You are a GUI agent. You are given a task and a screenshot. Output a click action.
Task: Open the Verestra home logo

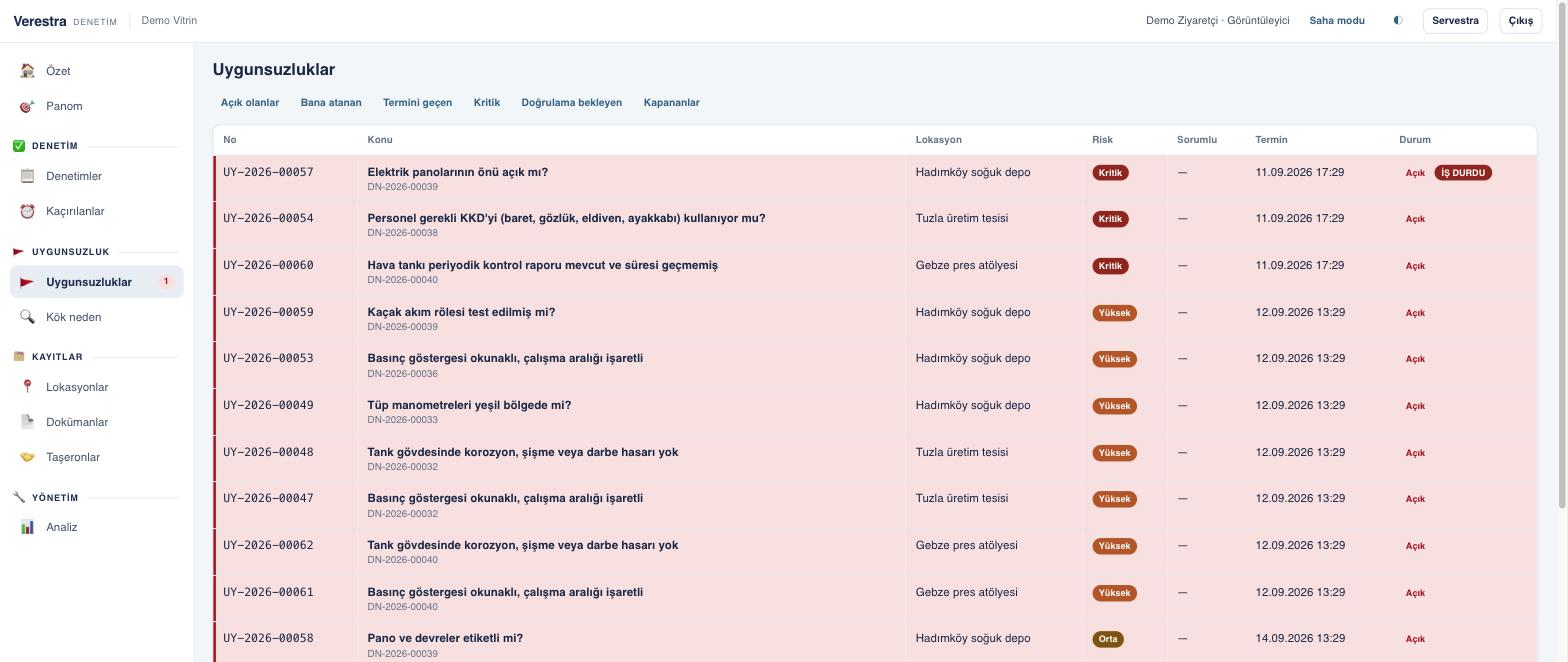[40, 20]
